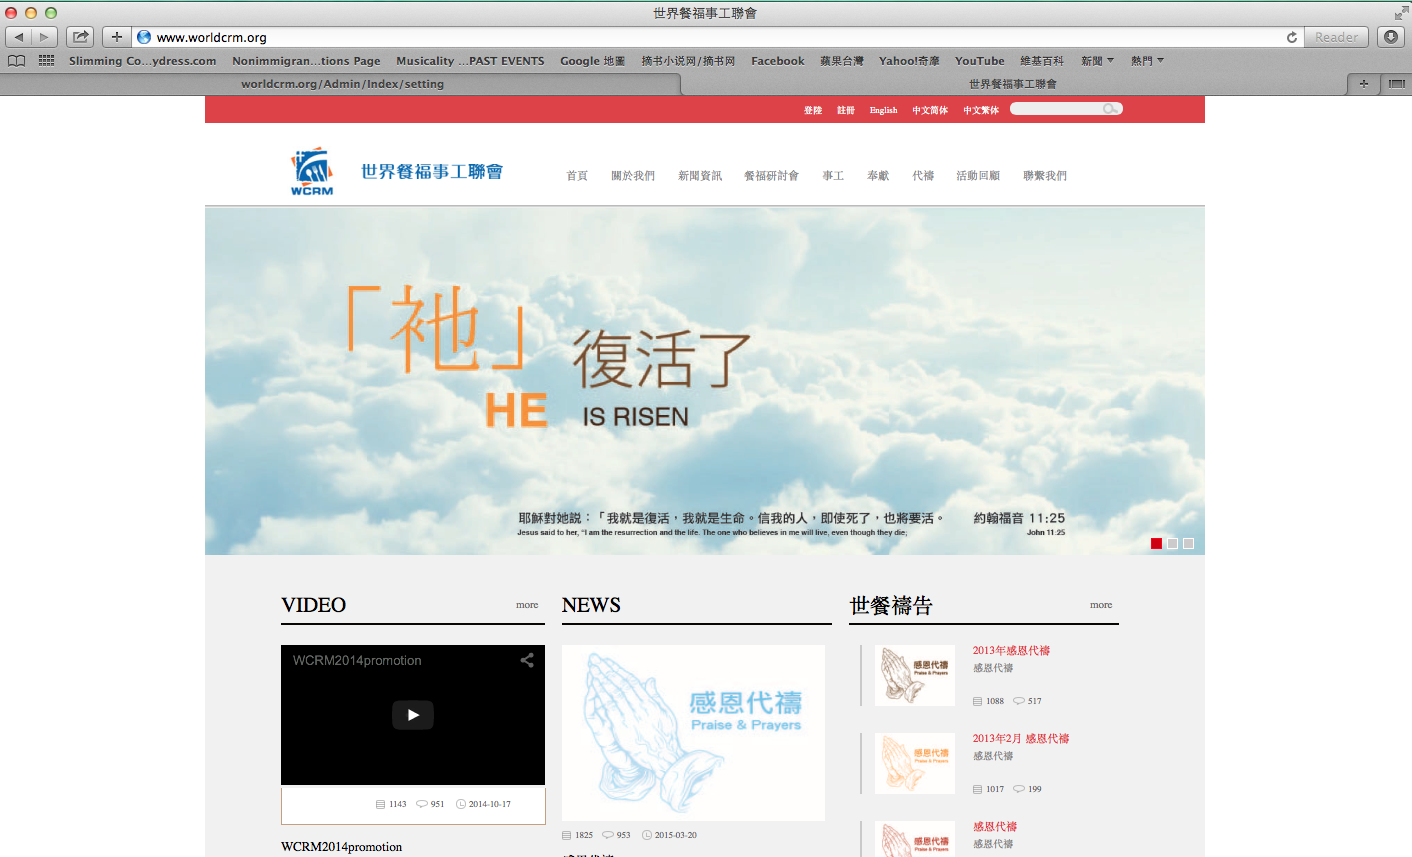Image resolution: width=1412 pixels, height=857 pixels.
Task: Click the search magnifier icon in the red bar
Action: click(x=1111, y=108)
